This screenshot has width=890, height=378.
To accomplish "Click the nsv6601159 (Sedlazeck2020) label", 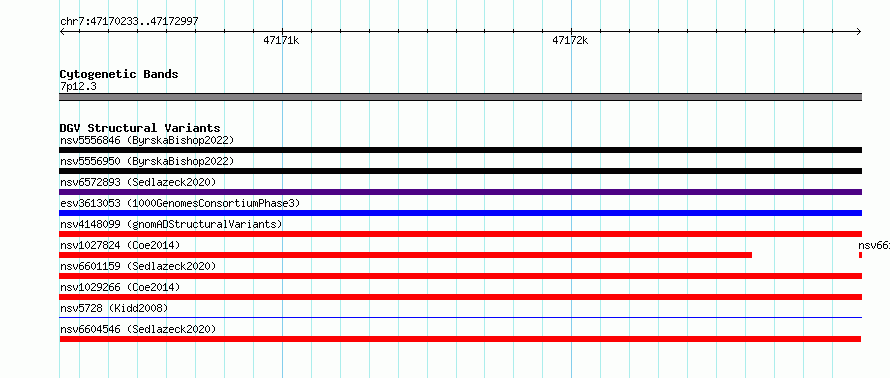I will [138, 266].
